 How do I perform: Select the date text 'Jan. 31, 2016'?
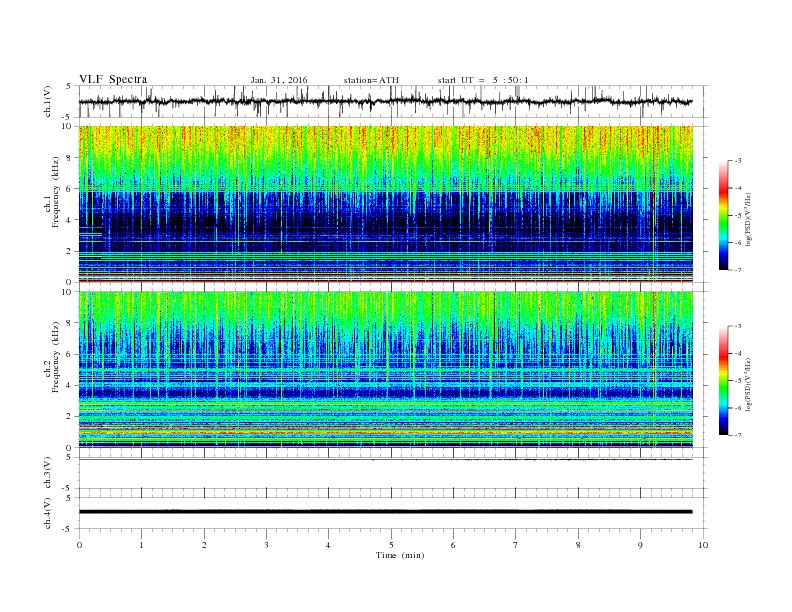[x=279, y=80]
